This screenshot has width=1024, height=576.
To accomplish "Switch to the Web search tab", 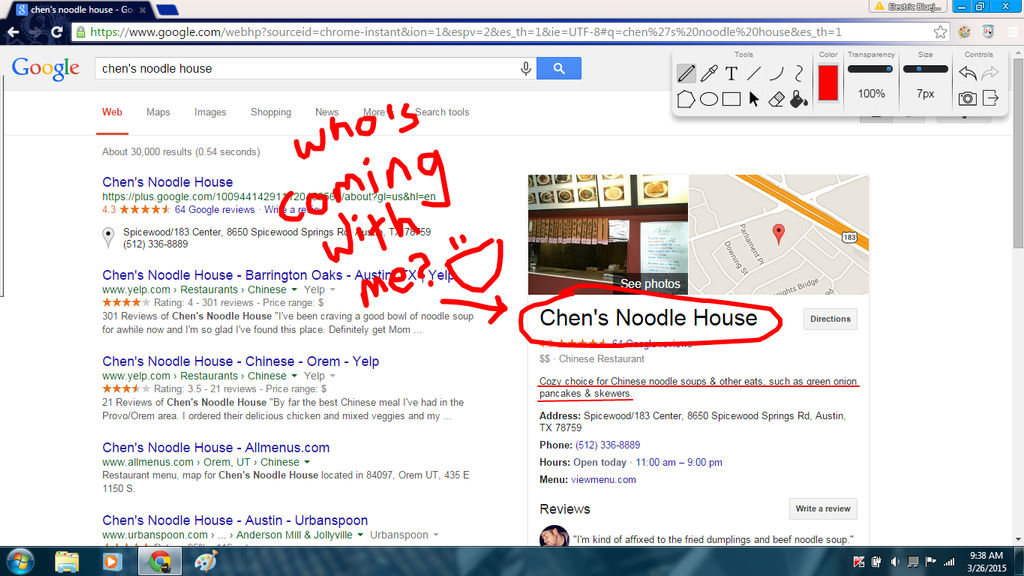I will [112, 112].
